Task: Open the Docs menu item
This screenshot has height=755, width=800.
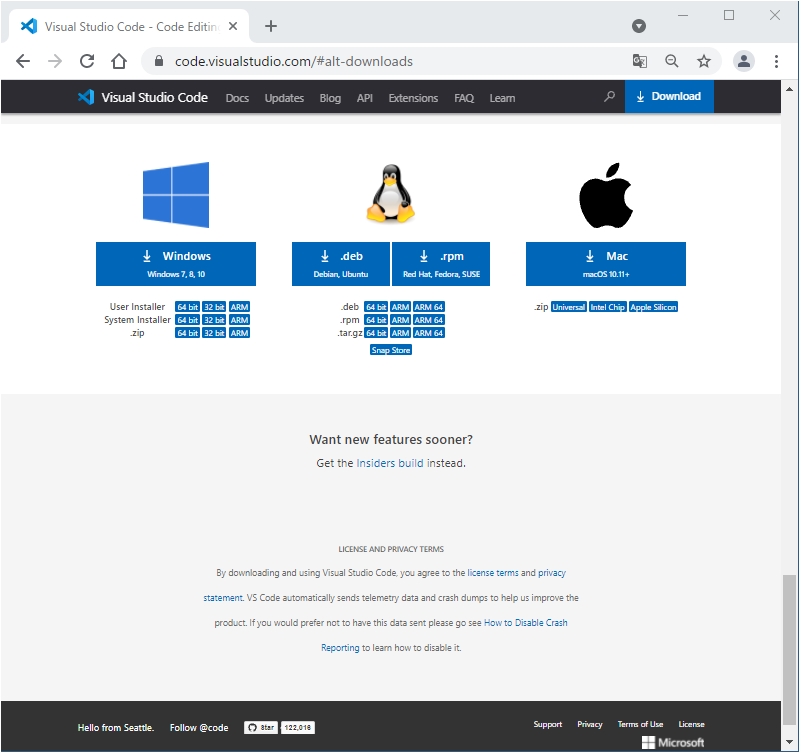Action: [237, 98]
